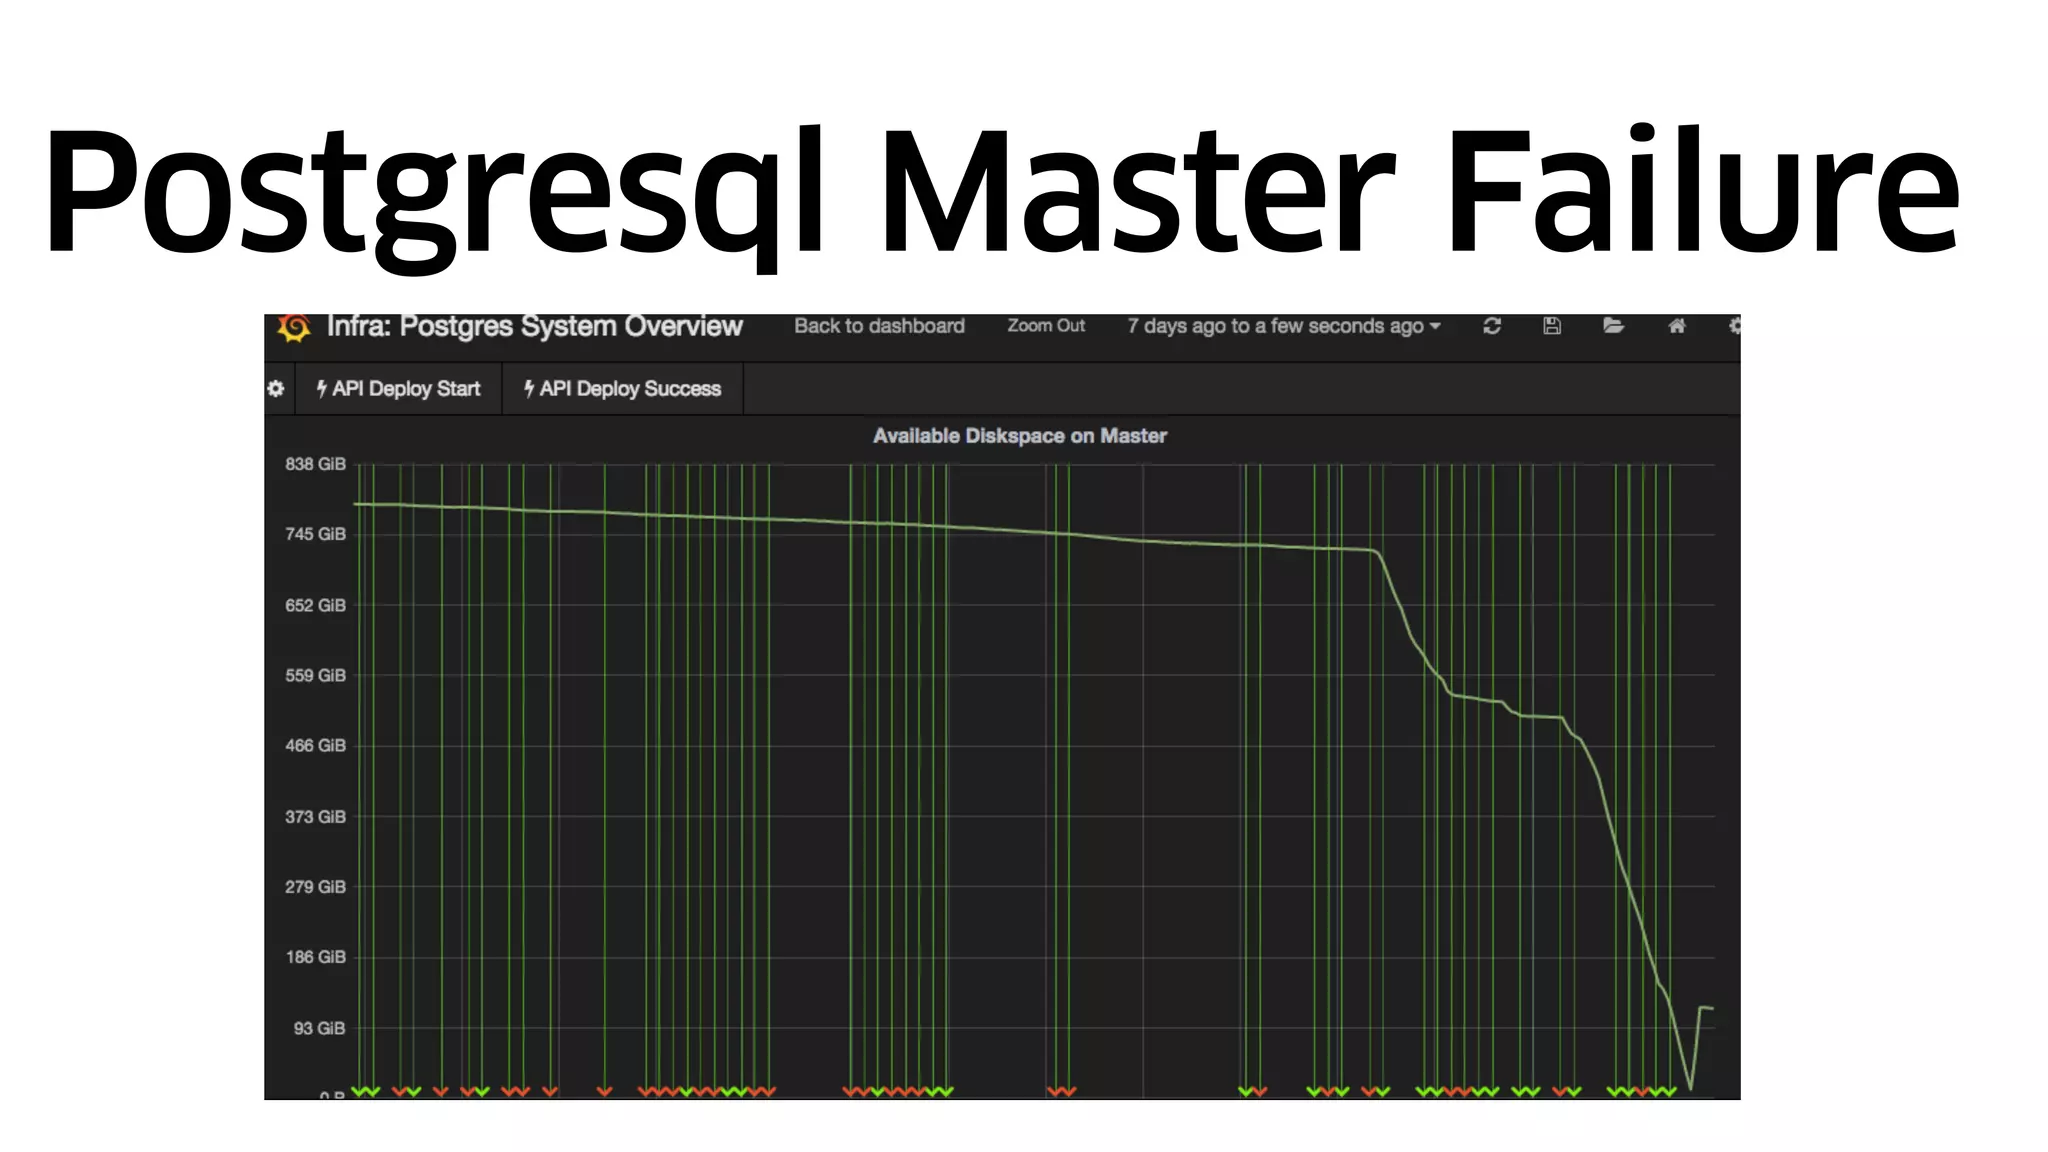Open the time range picker dropdown
2048x1152 pixels.
1283,326
